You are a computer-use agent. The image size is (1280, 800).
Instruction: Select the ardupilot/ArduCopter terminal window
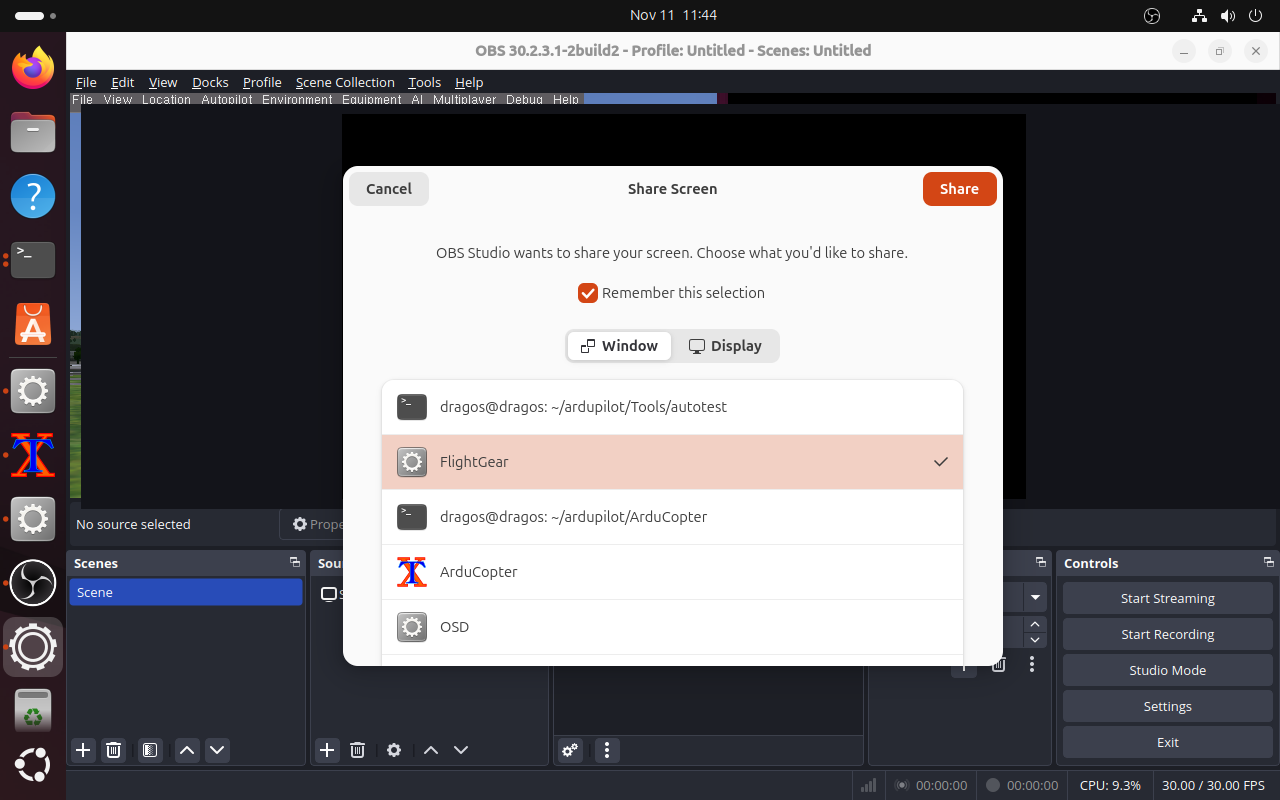point(672,517)
